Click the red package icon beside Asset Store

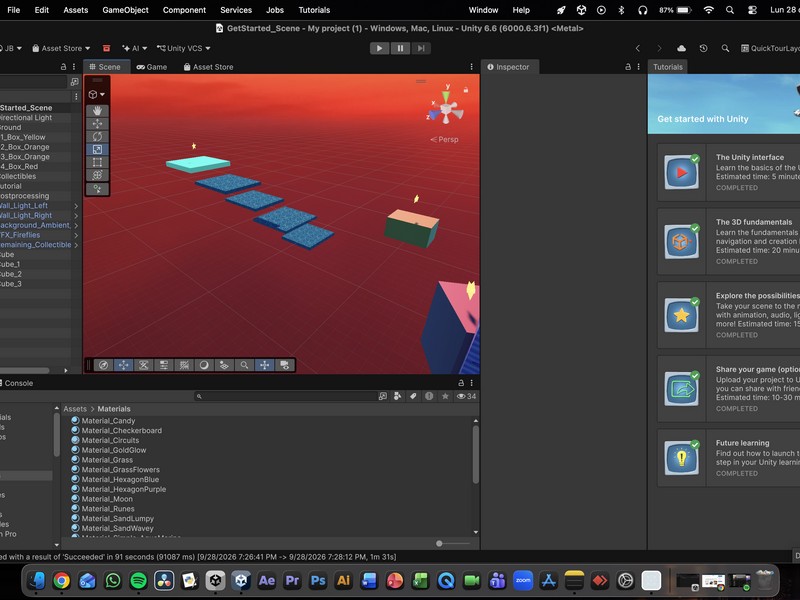[107, 48]
